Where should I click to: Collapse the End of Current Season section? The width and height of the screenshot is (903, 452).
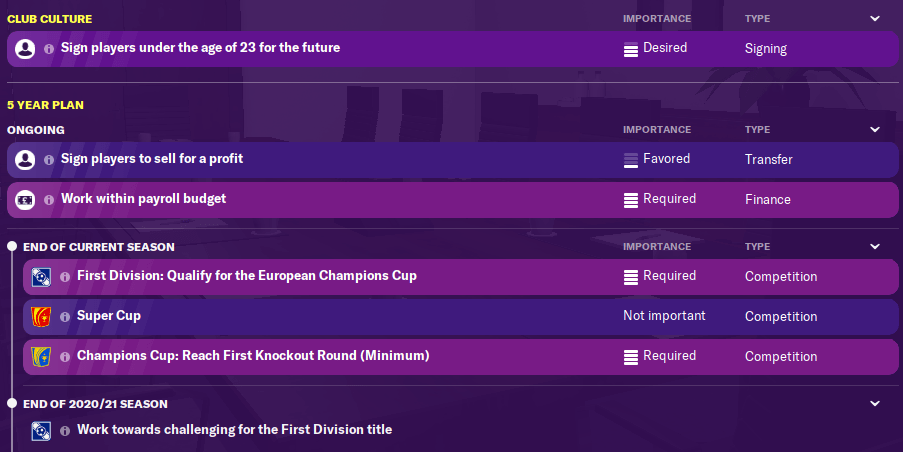pyautogui.click(x=875, y=247)
